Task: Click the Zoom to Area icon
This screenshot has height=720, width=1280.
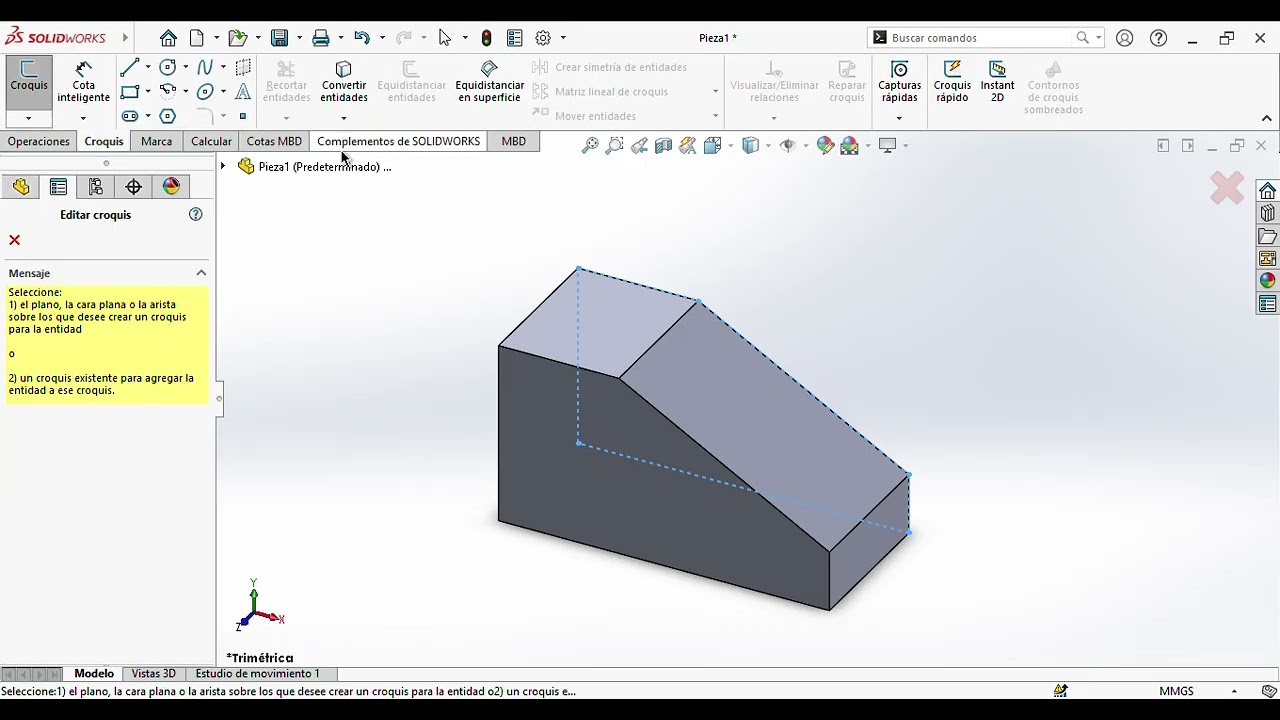Action: pyautogui.click(x=614, y=146)
